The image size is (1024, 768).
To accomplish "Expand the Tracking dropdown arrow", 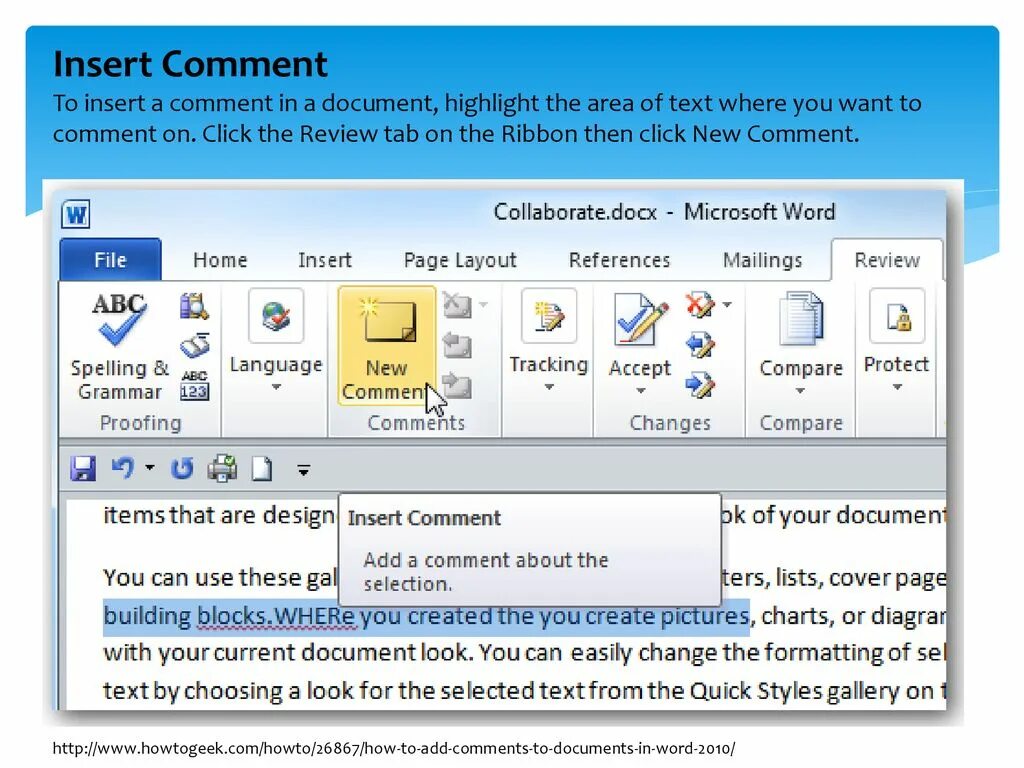I will click(x=549, y=387).
